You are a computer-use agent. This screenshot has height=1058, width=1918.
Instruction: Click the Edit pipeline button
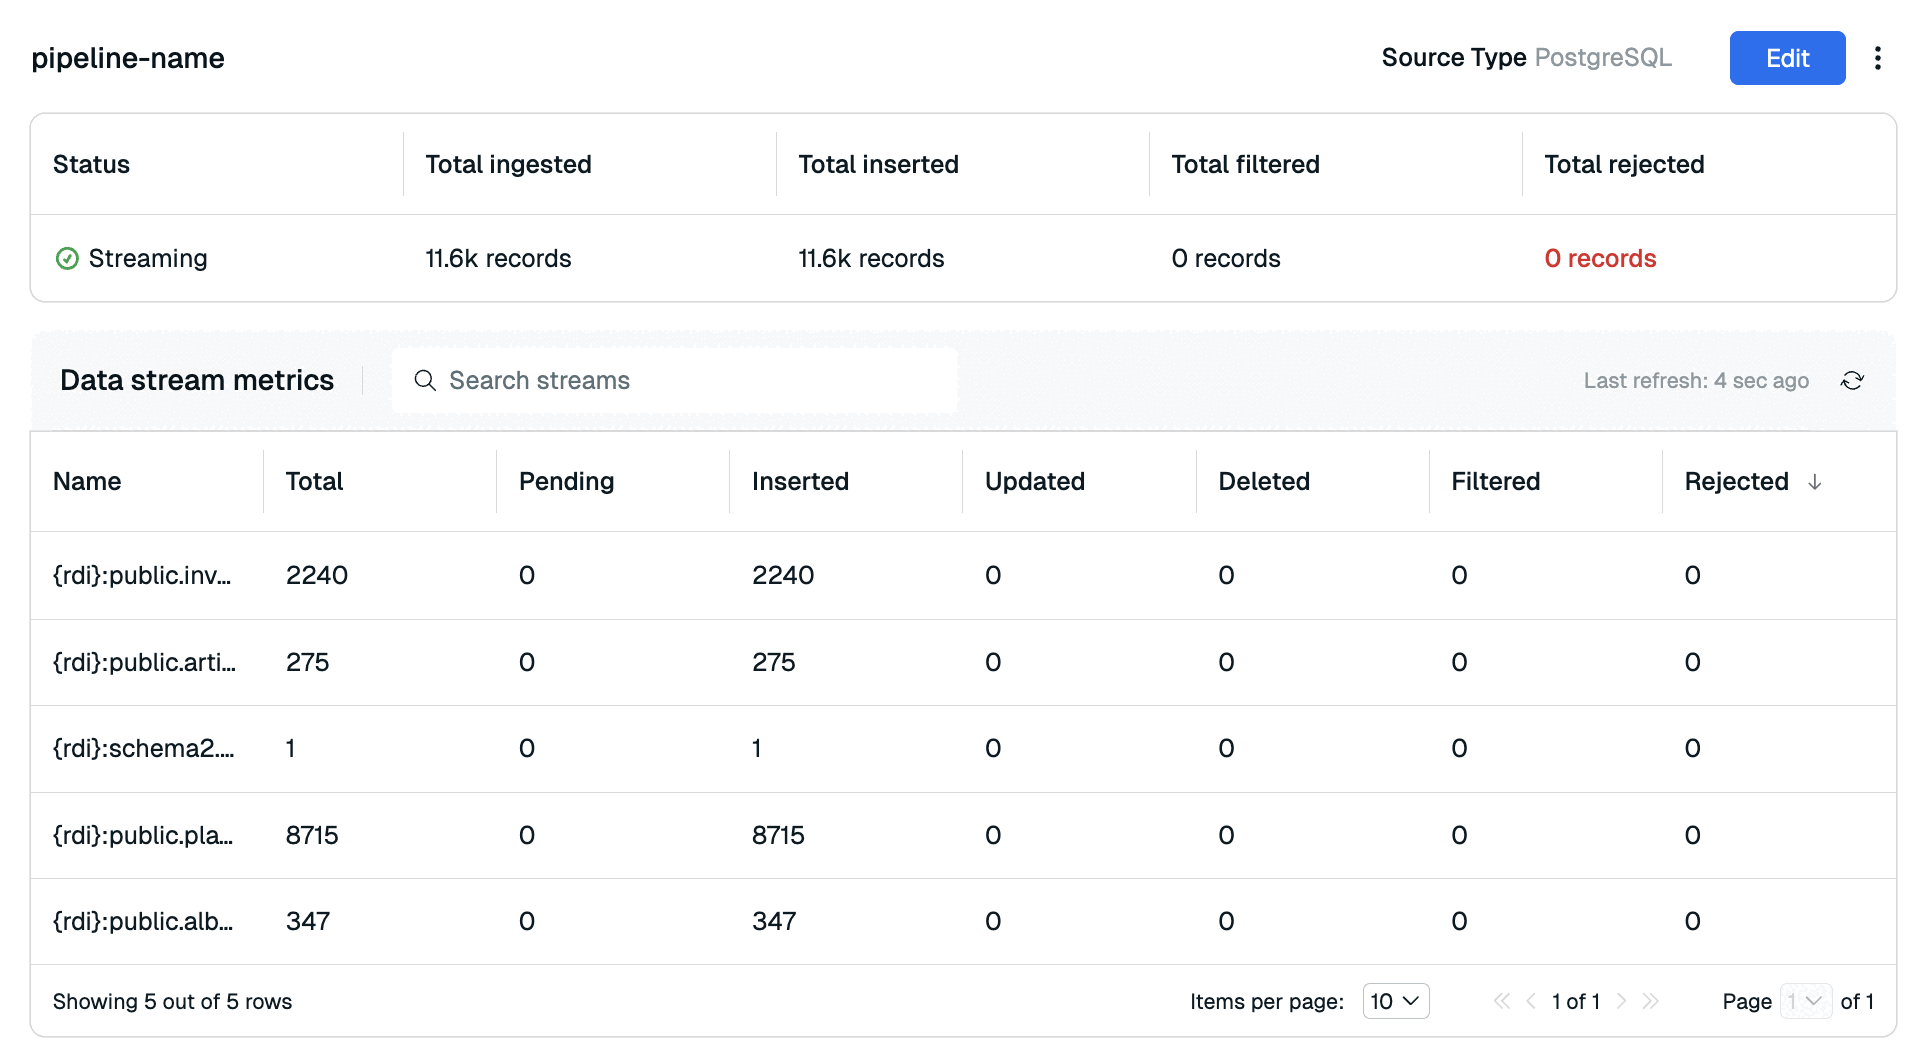tap(1786, 58)
